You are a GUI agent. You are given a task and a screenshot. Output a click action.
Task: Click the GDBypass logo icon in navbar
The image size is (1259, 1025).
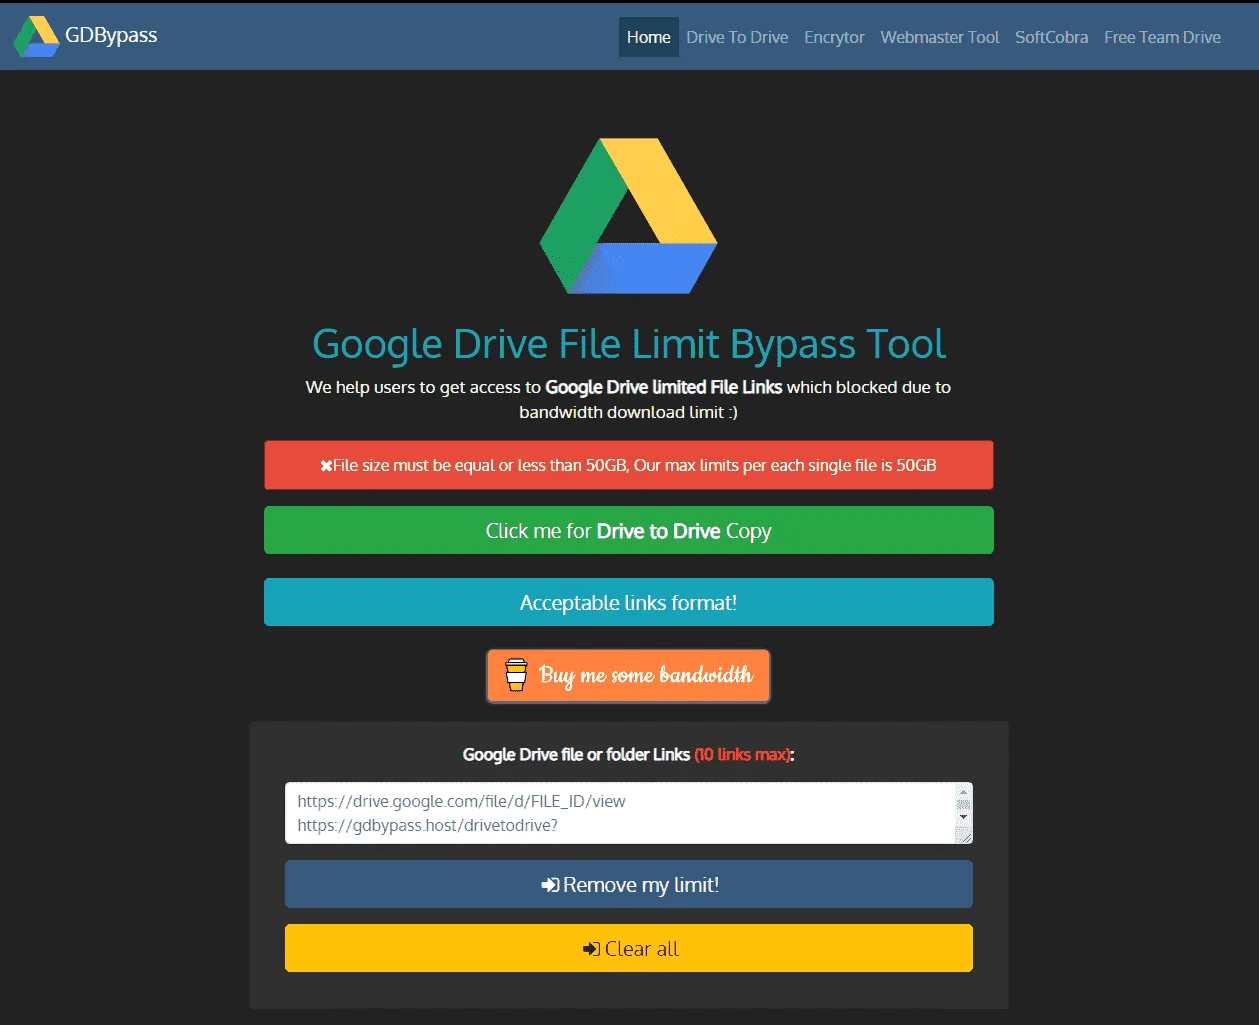pos(36,36)
